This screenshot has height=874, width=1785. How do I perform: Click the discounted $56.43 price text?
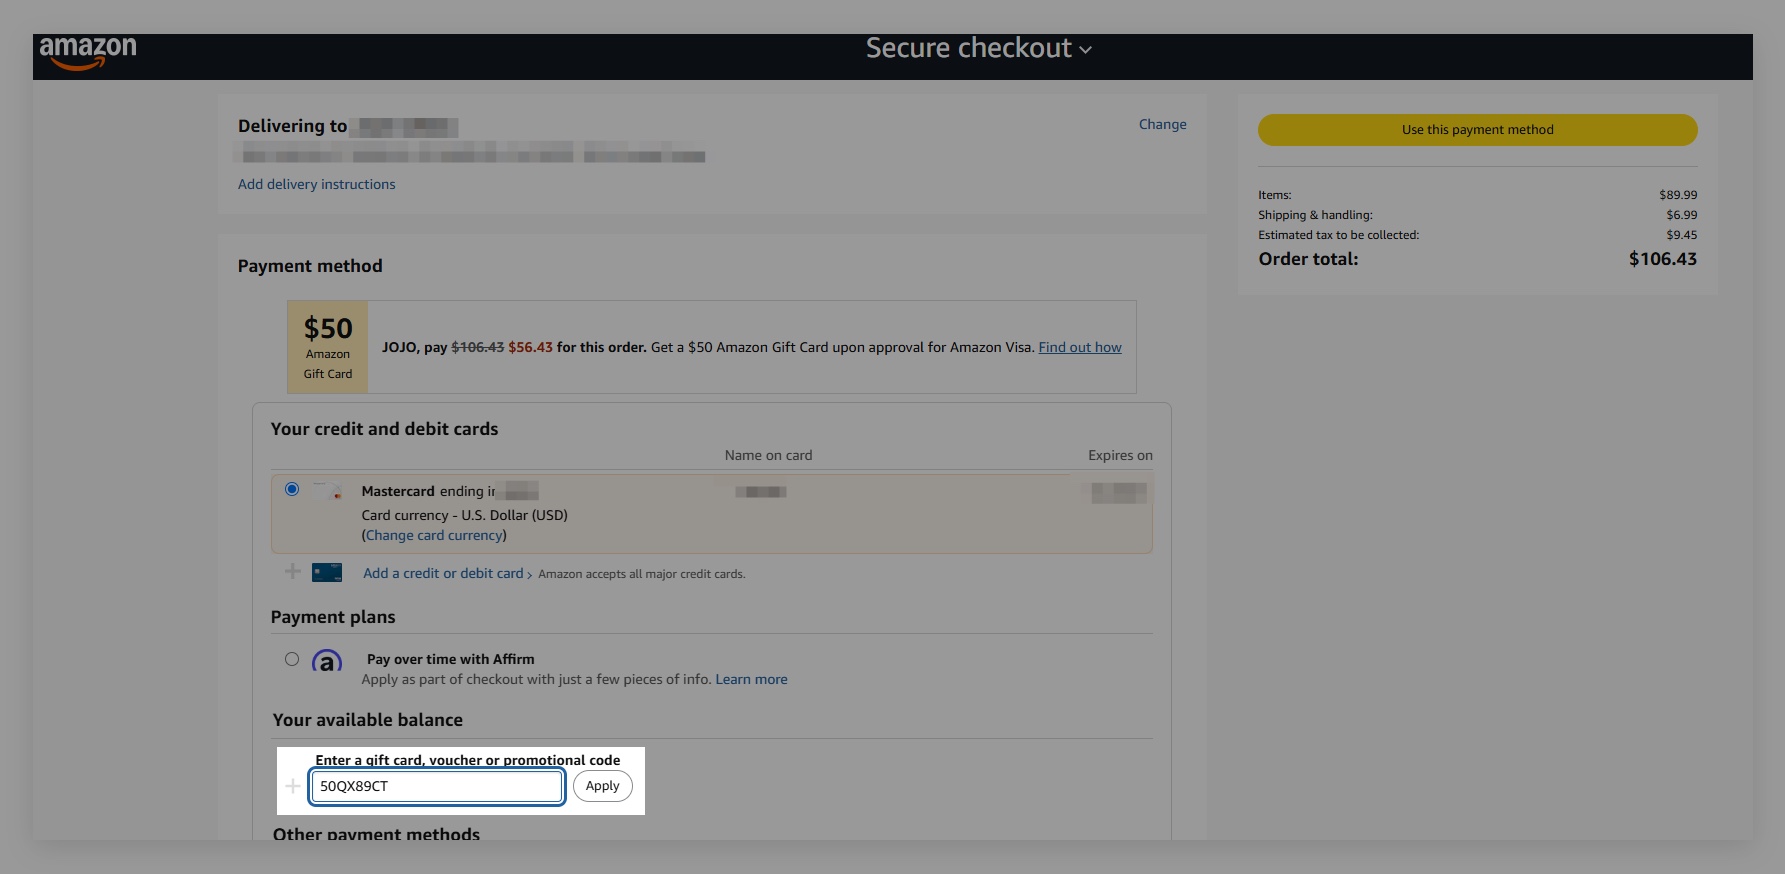[530, 347]
